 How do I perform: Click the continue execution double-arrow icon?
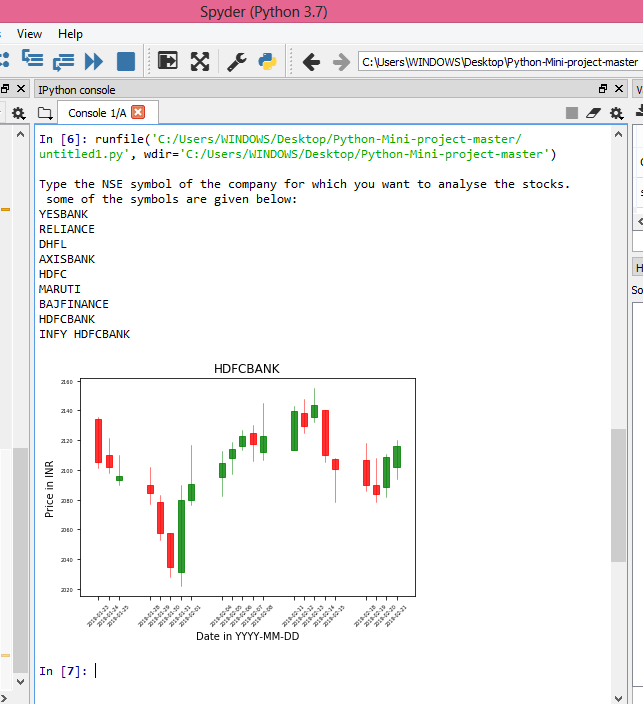(x=94, y=62)
